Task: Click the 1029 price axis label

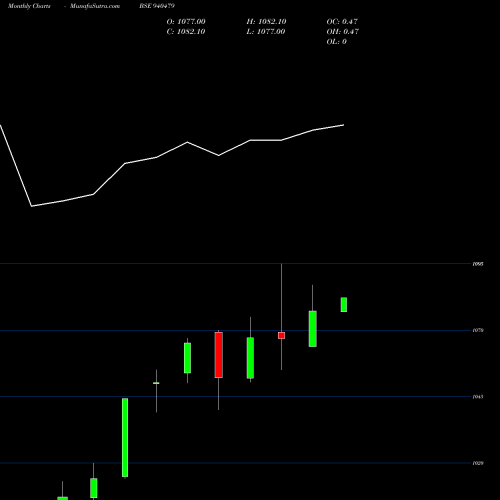Action: pyautogui.click(x=478, y=463)
